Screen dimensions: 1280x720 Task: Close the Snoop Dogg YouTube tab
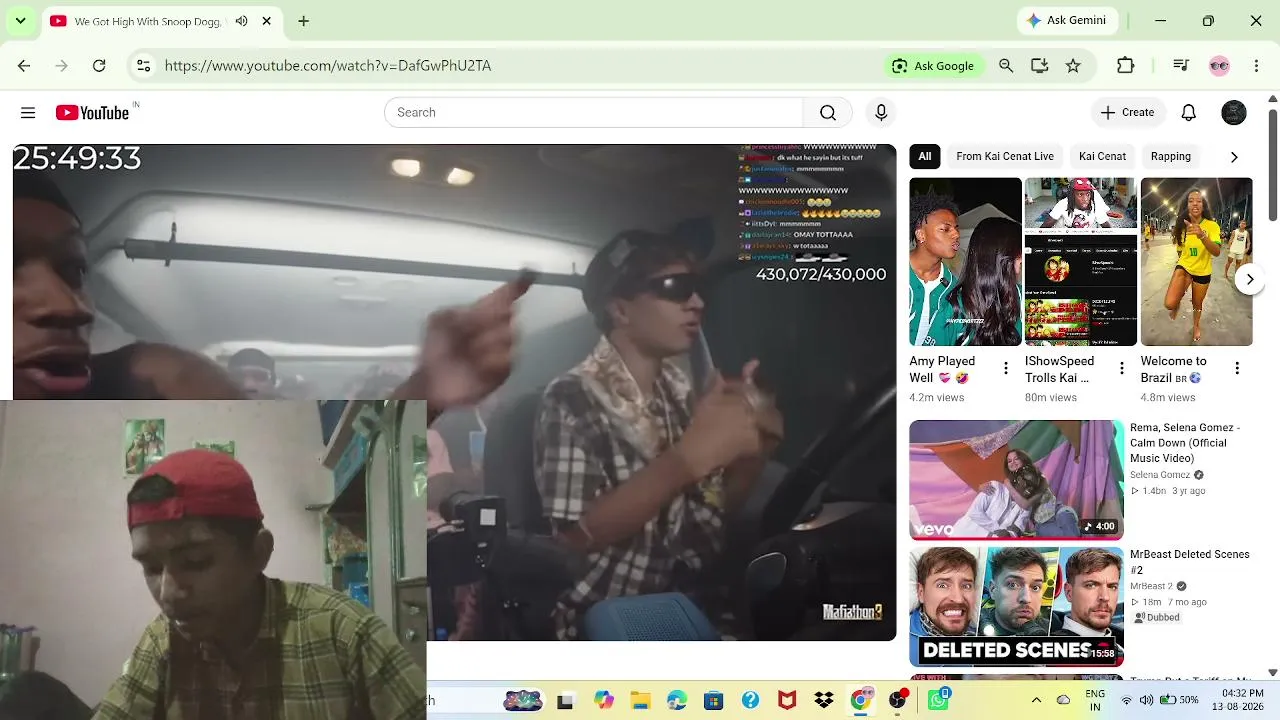[267, 21]
